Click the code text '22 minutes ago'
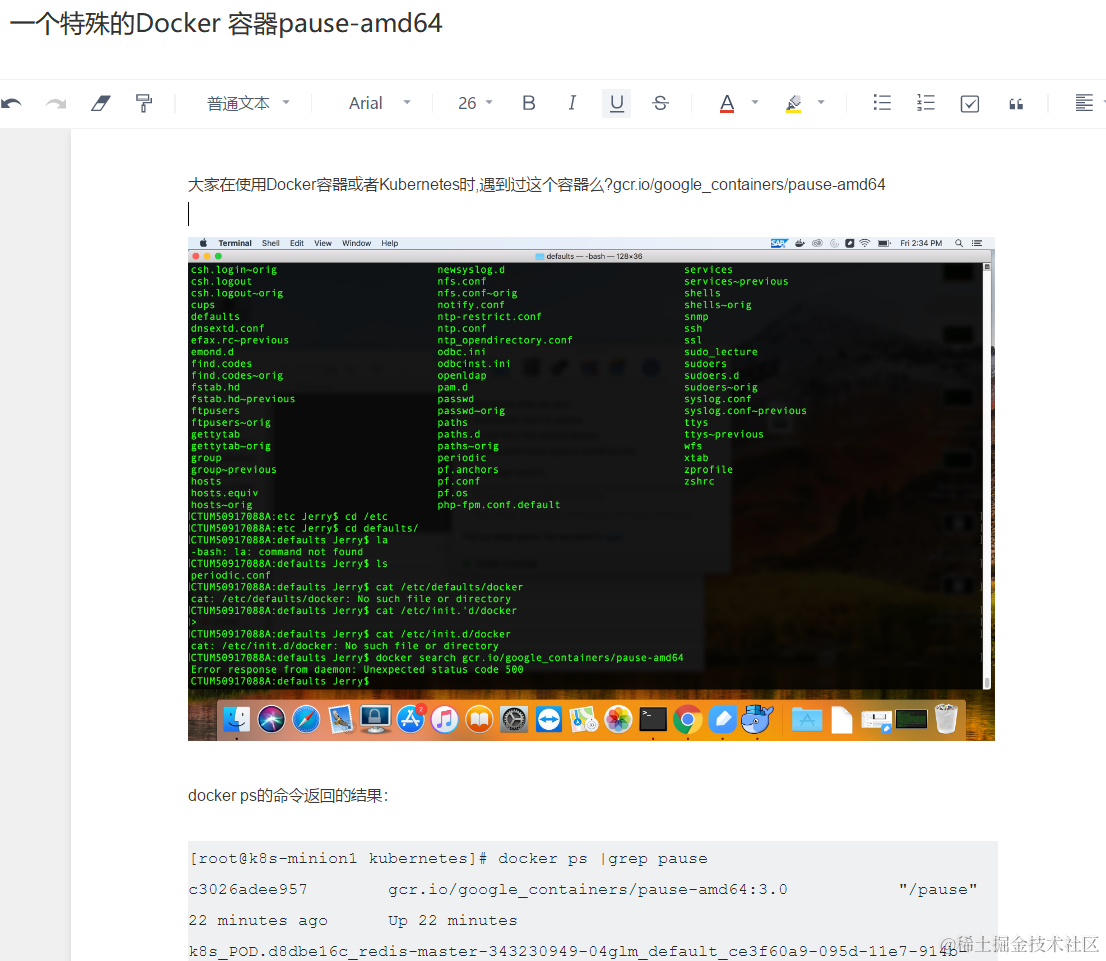1106x961 pixels. (x=257, y=921)
